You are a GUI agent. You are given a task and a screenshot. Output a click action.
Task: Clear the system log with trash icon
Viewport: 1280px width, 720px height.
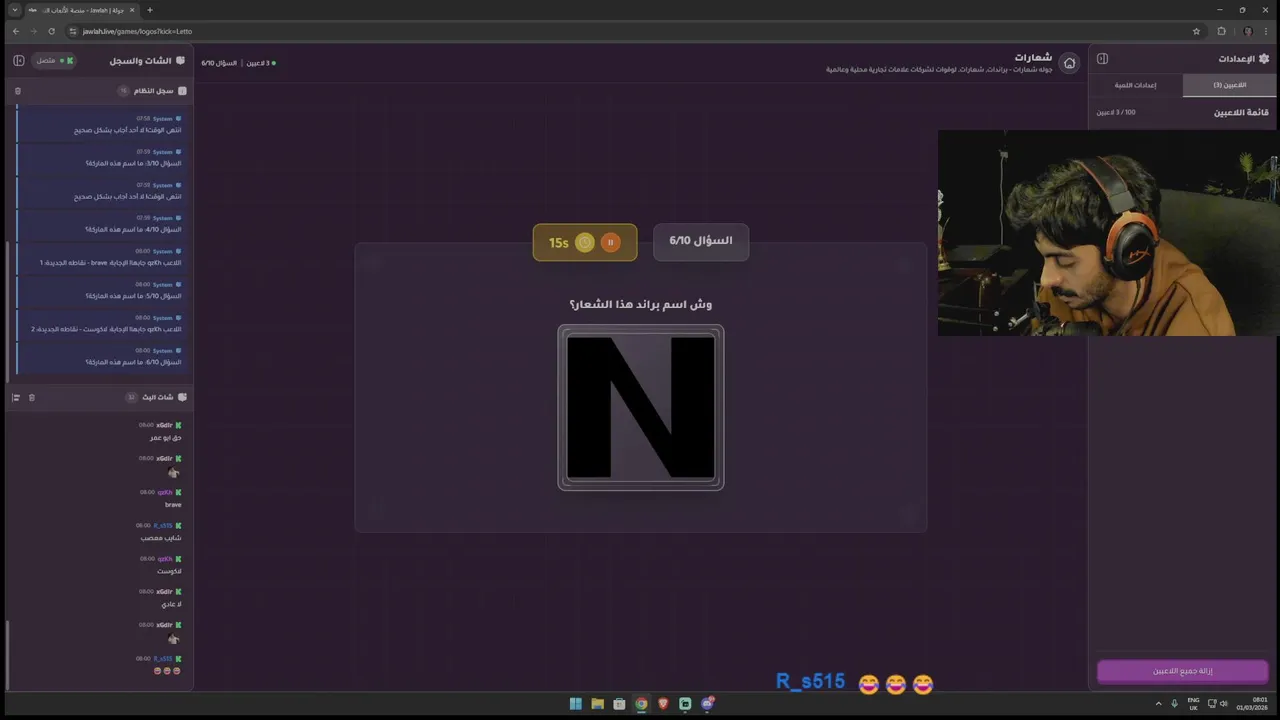[18, 91]
